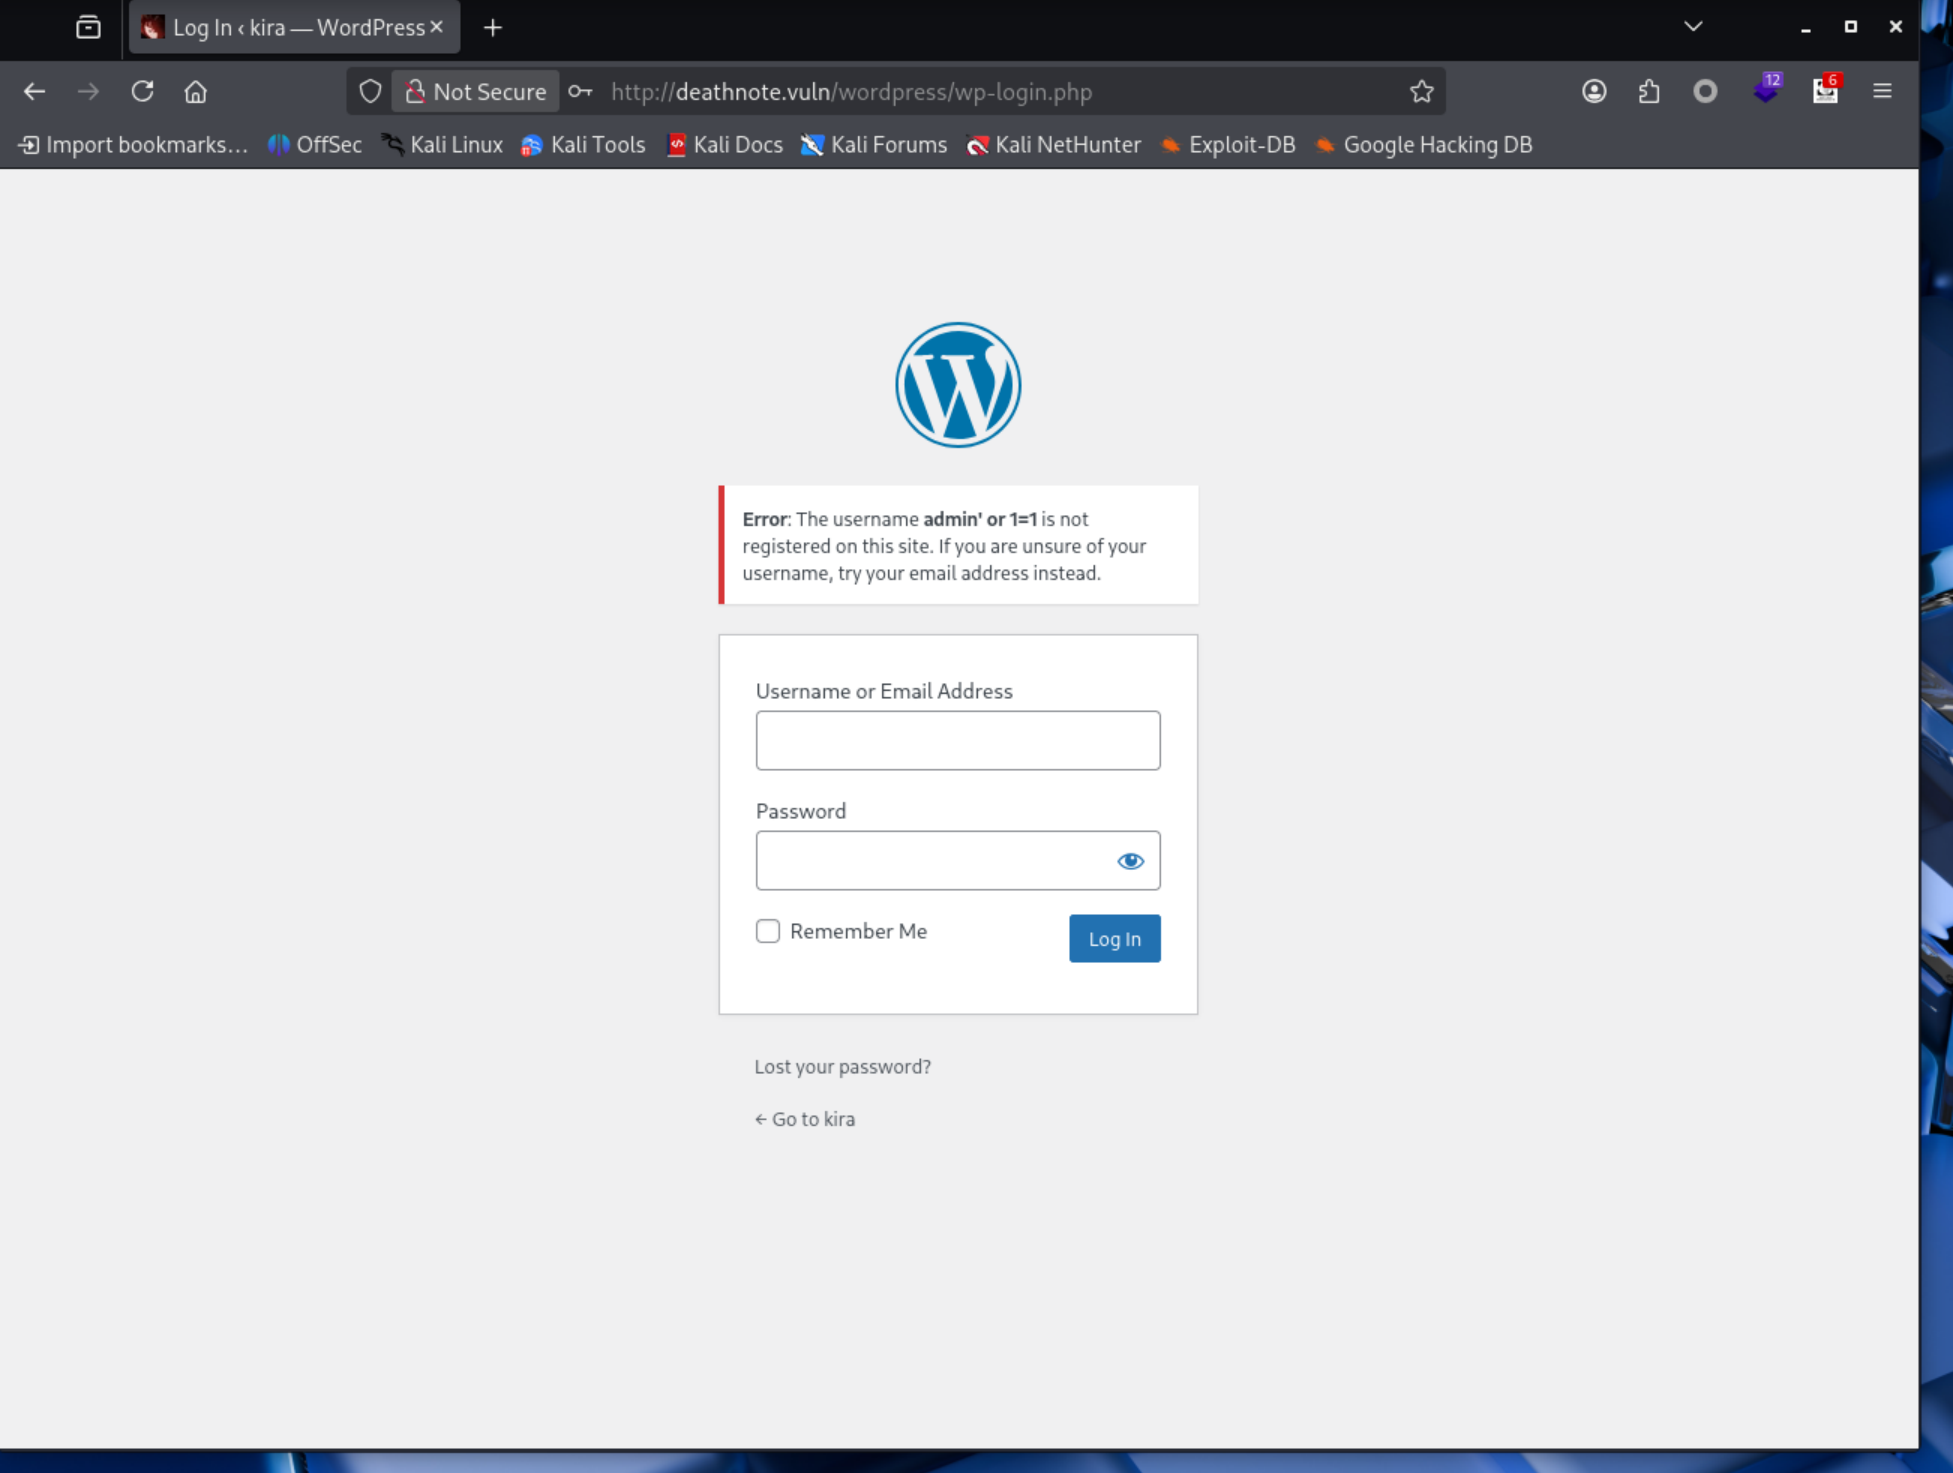Expand the list all tabs chevron
Screen dimensions: 1953x1473
[1692, 27]
